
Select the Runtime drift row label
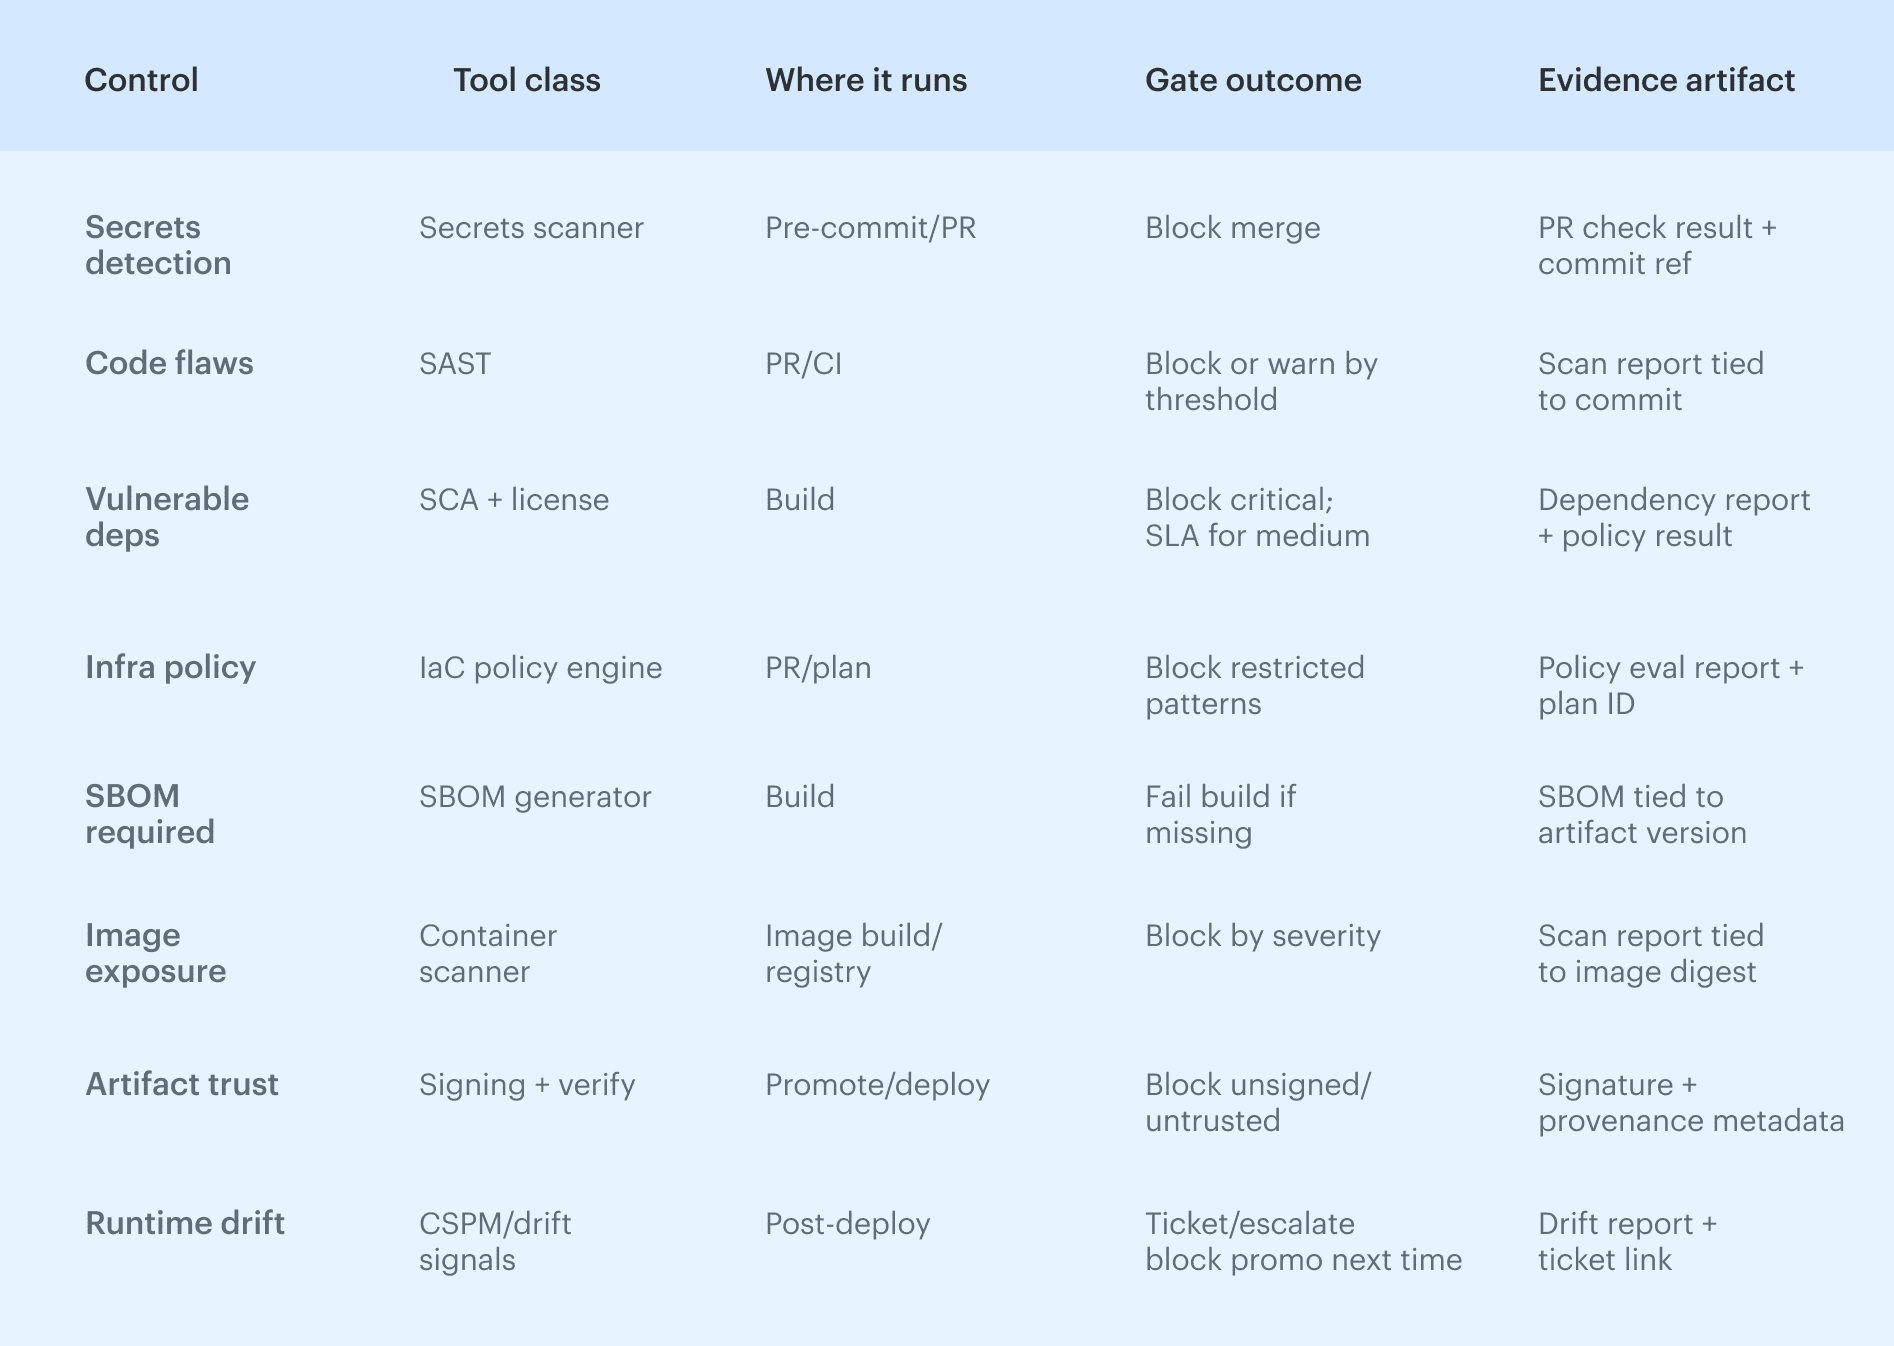[185, 1223]
